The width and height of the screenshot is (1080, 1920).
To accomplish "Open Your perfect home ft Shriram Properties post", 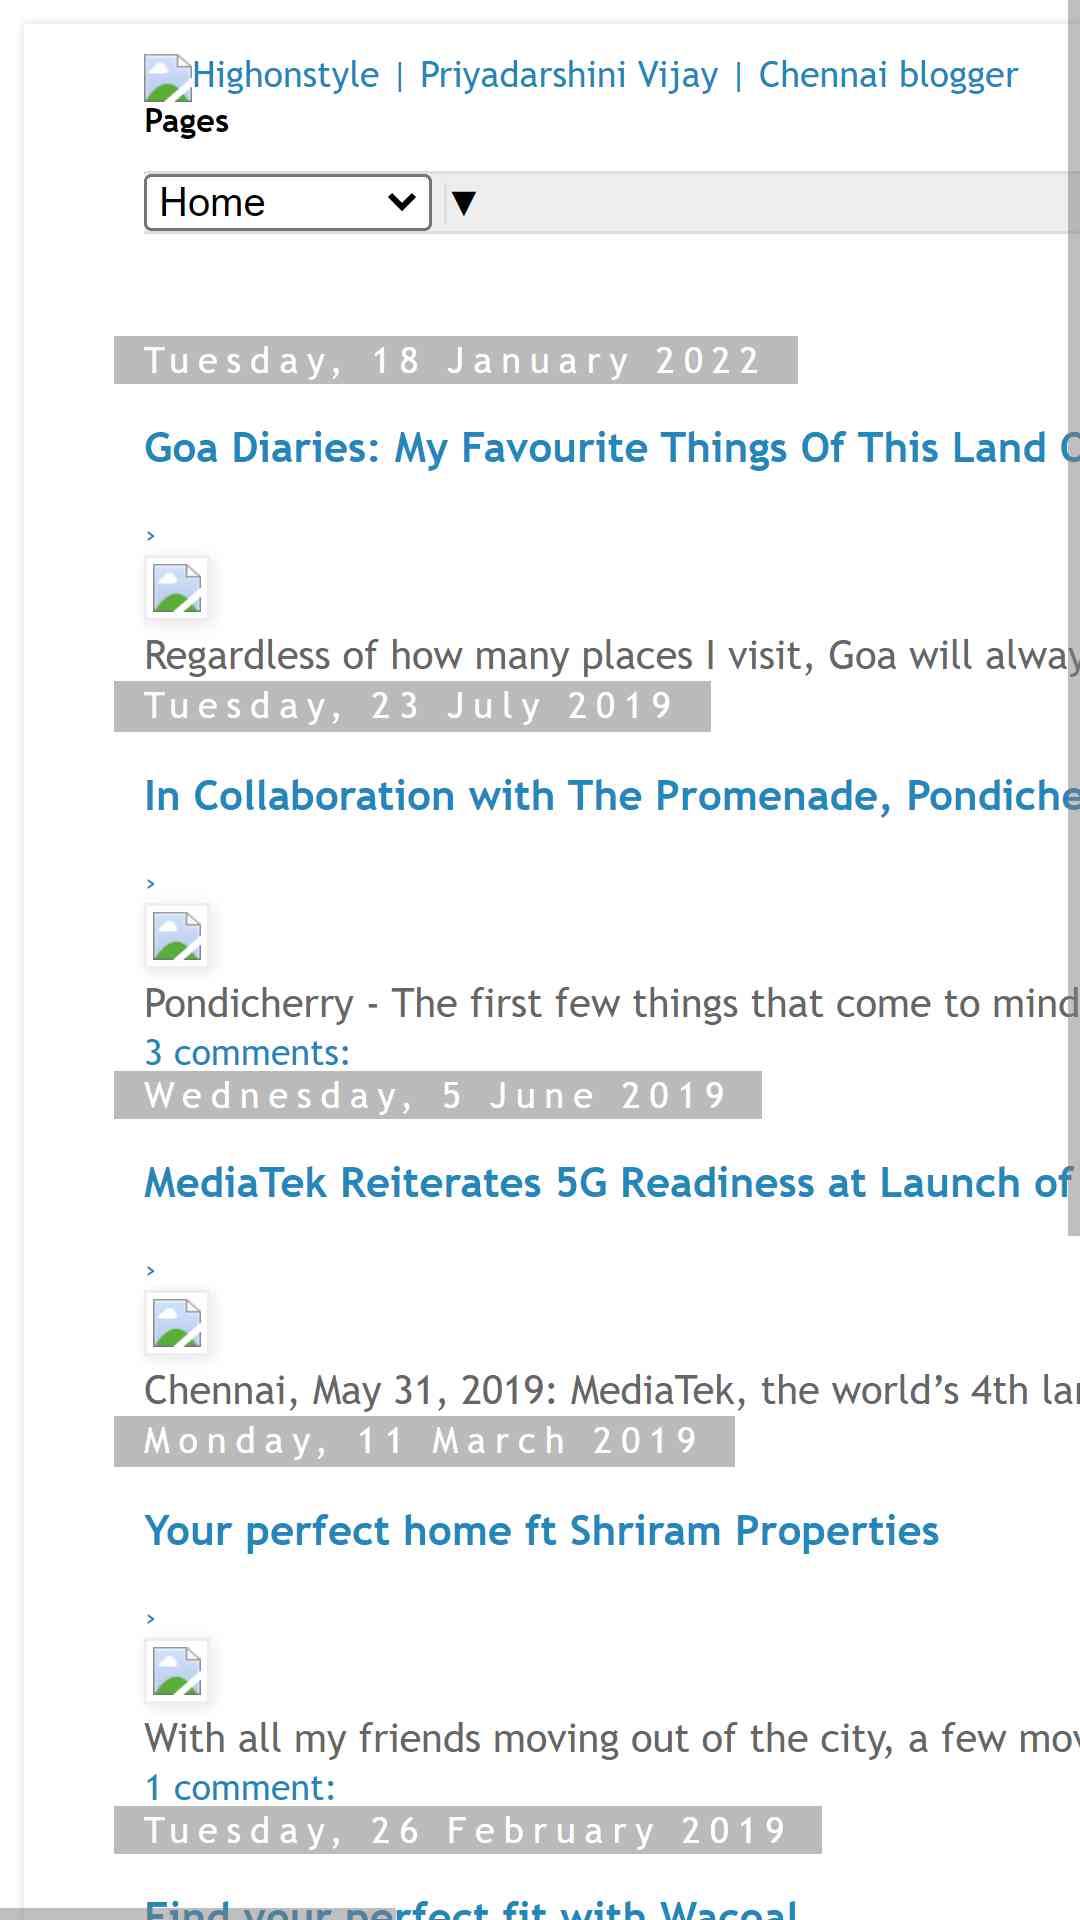I will [x=542, y=1531].
